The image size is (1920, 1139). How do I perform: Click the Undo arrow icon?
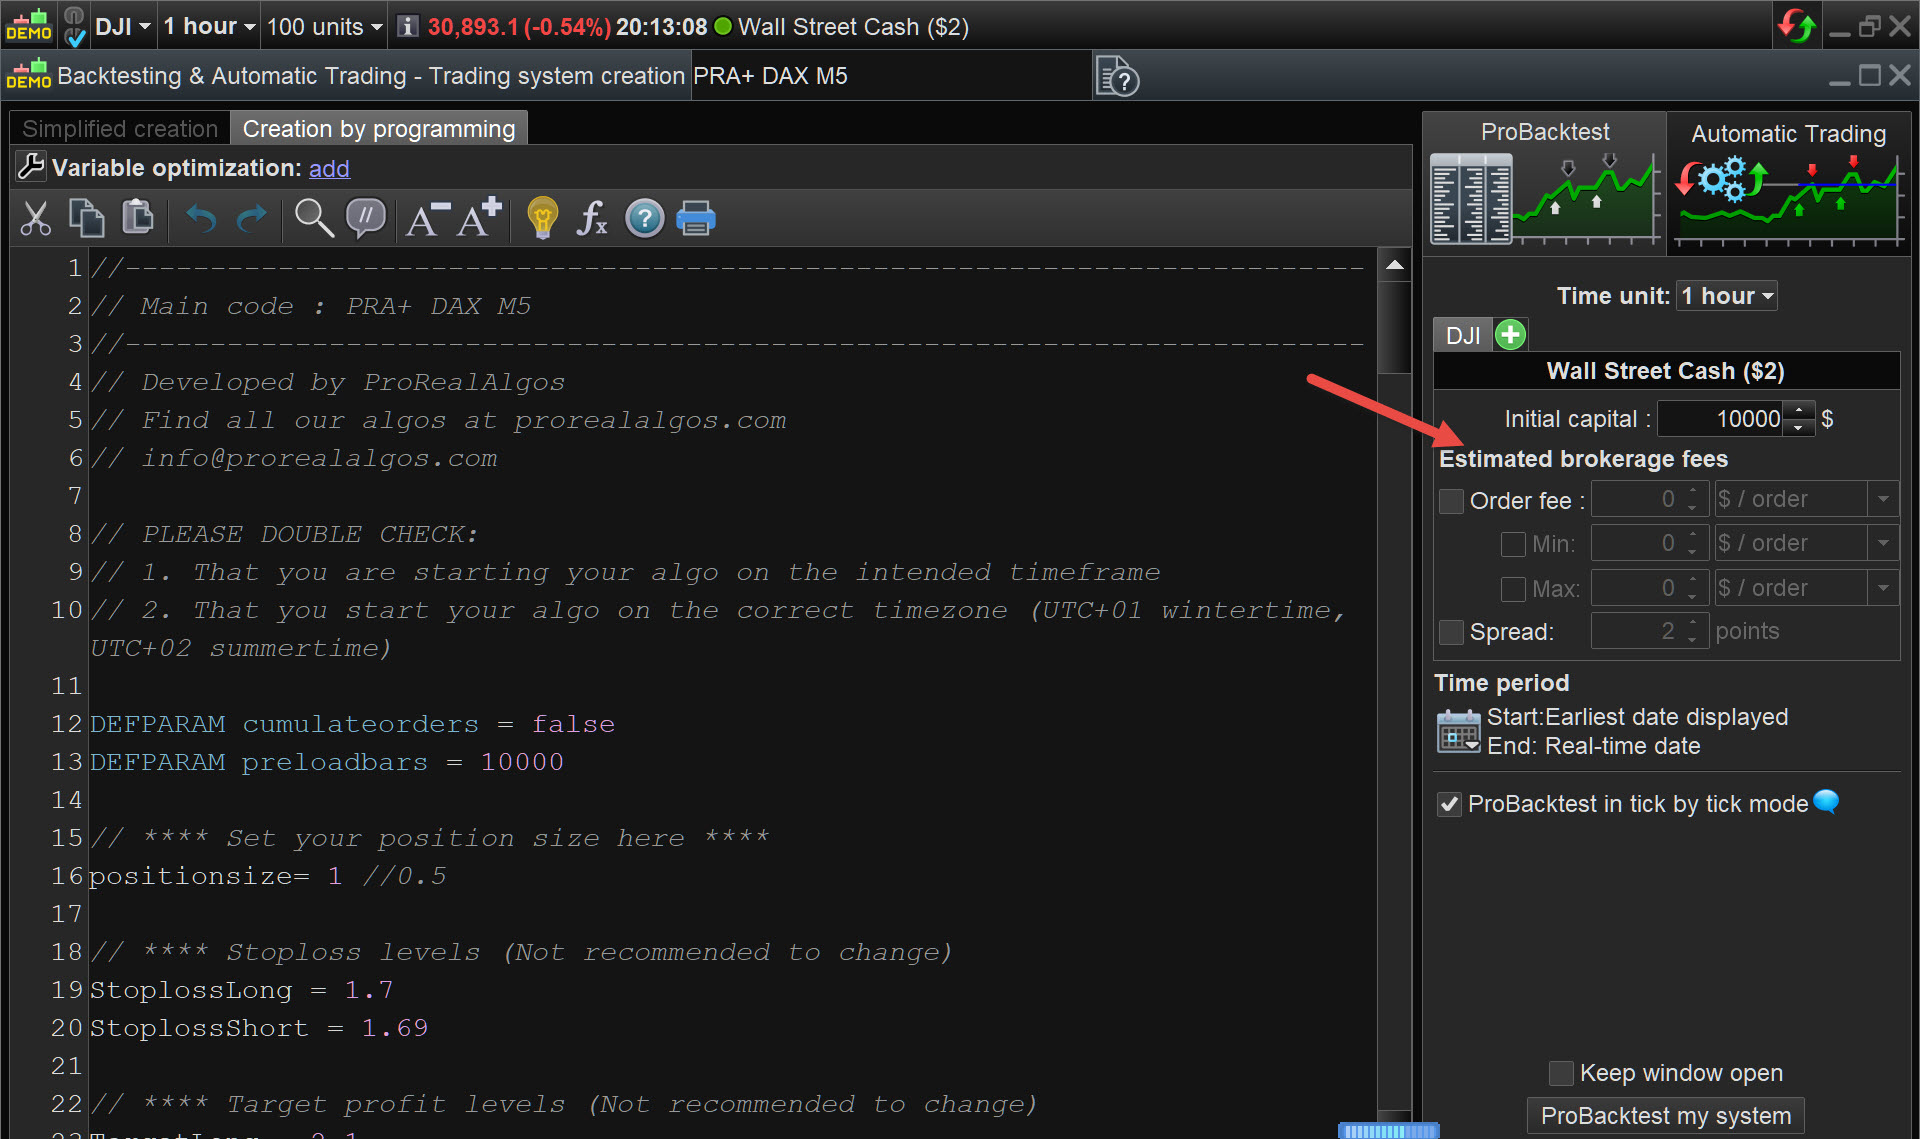(201, 218)
